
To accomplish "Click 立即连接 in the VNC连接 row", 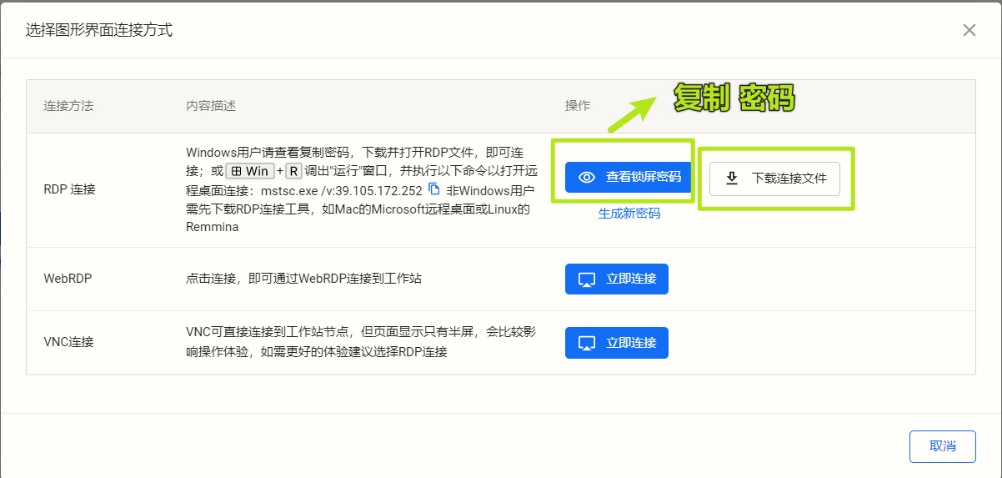I will [617, 343].
